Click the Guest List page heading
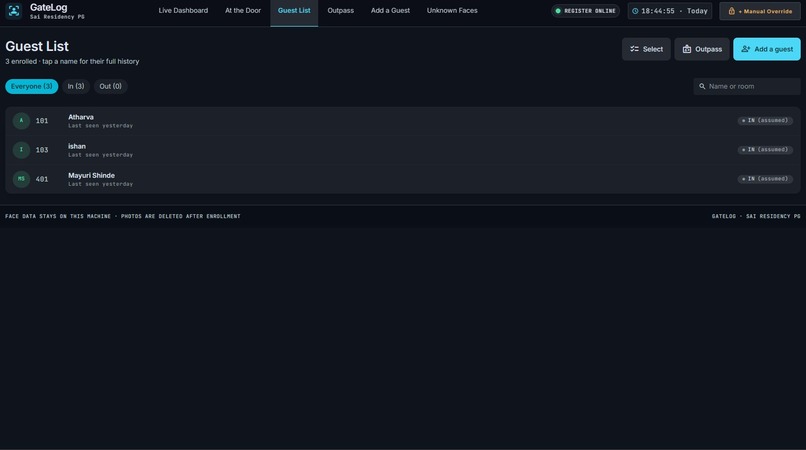Image resolution: width=806 pixels, height=450 pixels. (37, 46)
